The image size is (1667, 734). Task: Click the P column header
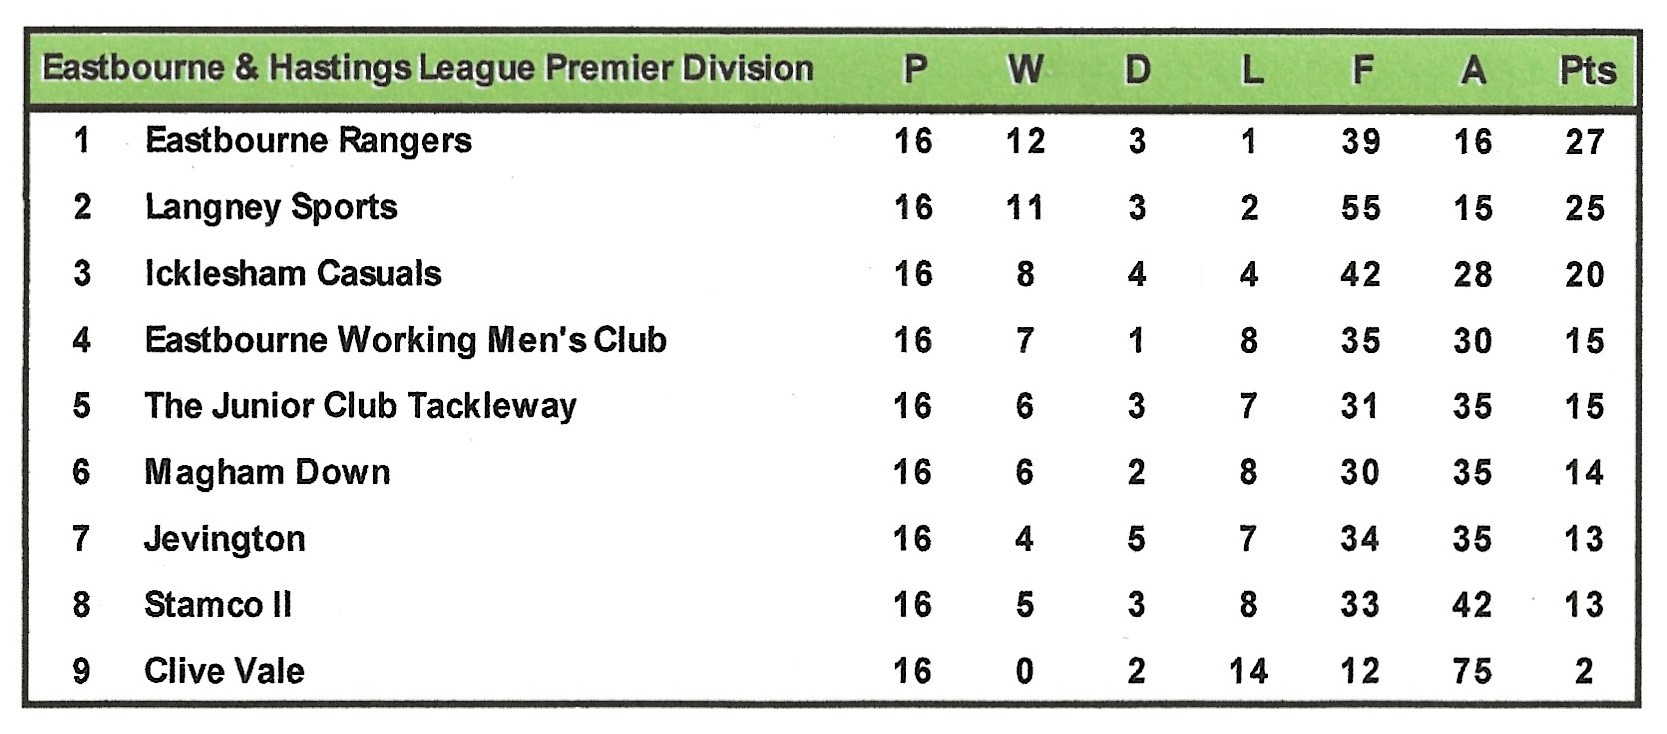point(914,70)
